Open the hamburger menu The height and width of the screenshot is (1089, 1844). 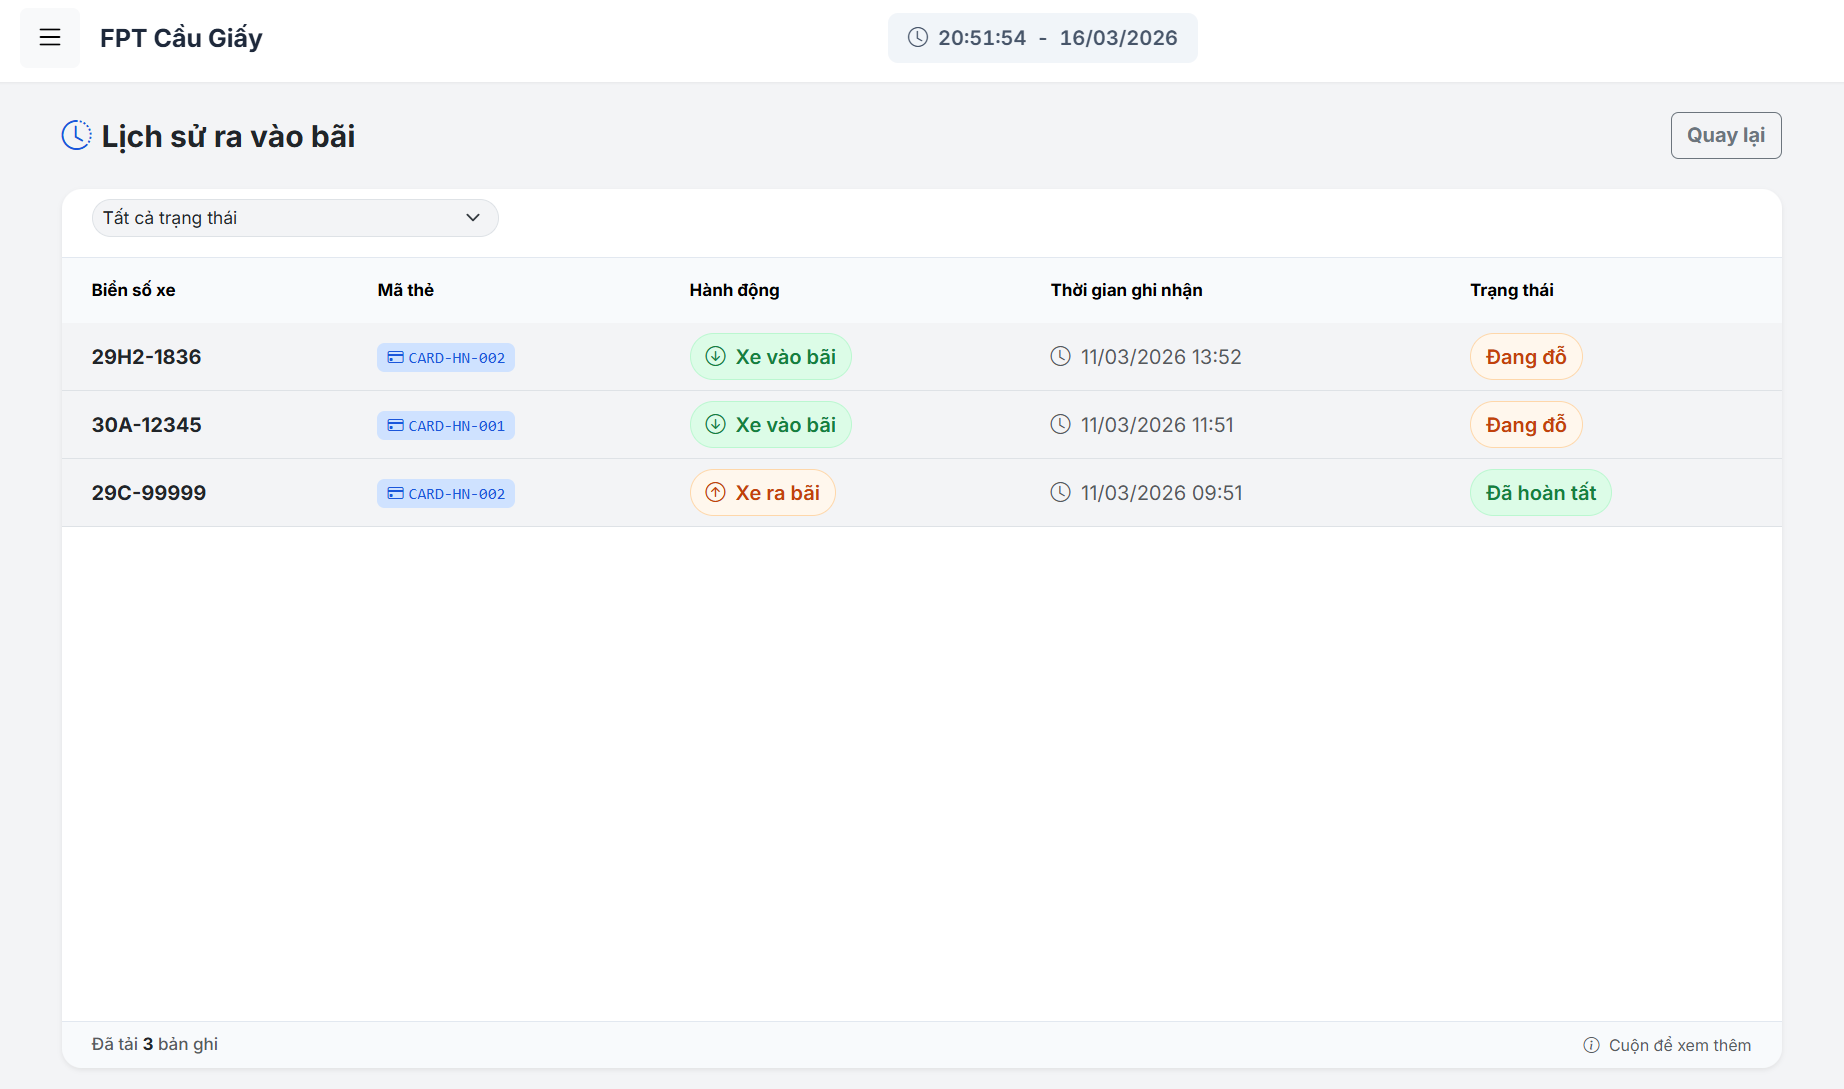click(50, 38)
